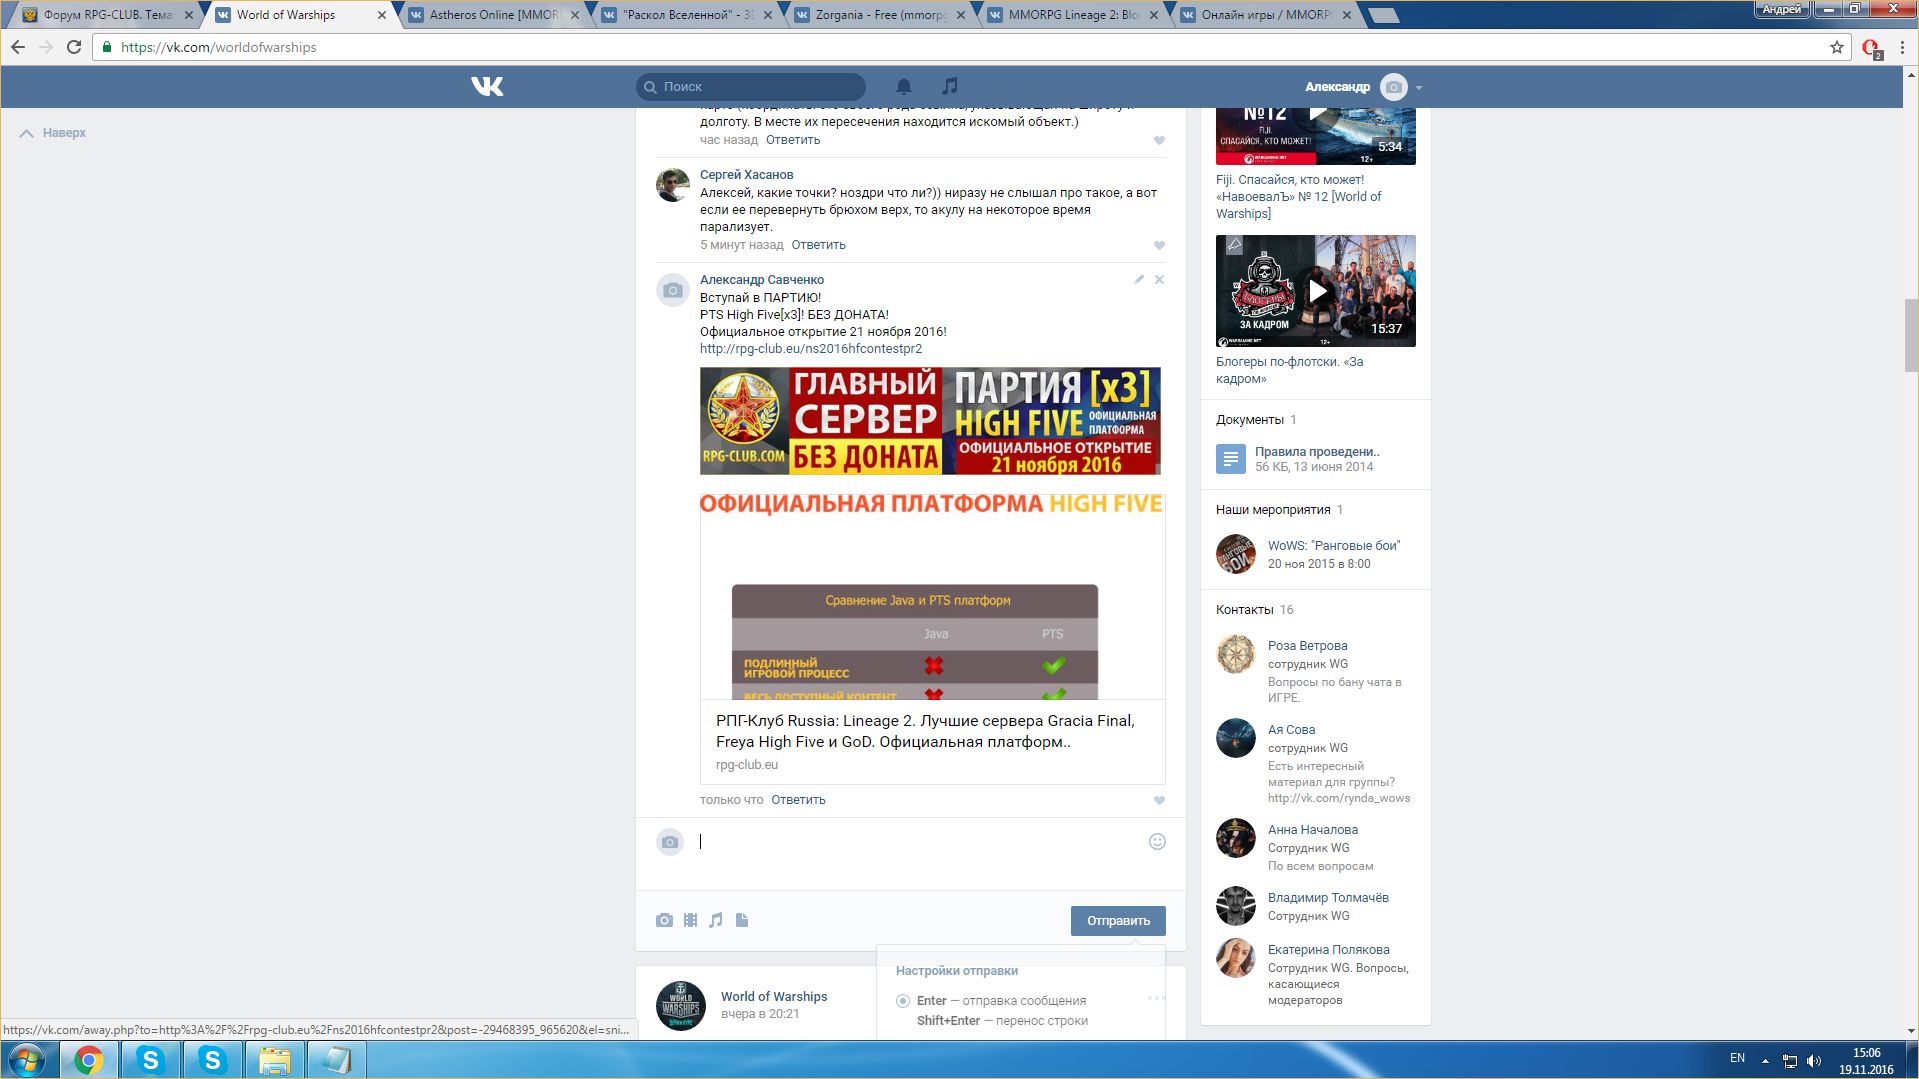Open rpg-club.eu/ns2016hfcontestpr2 link in comment
The height and width of the screenshot is (1079, 1919).
point(811,349)
